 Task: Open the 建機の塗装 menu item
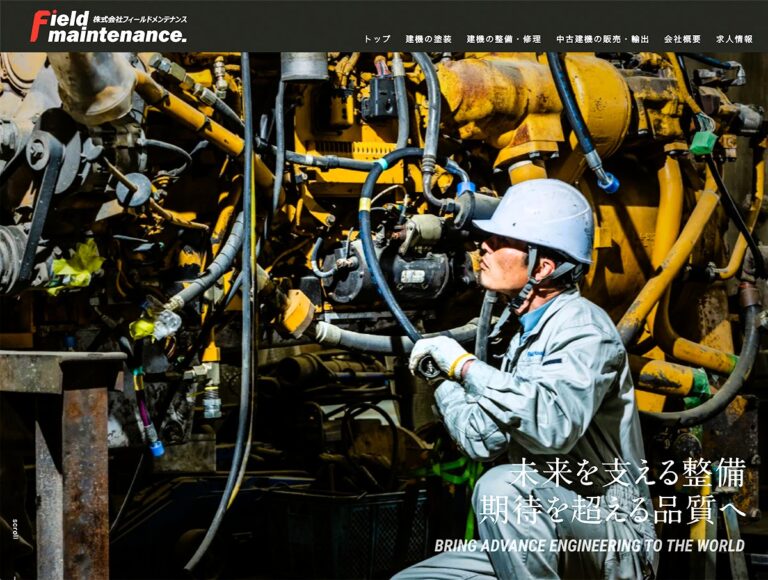(428, 39)
